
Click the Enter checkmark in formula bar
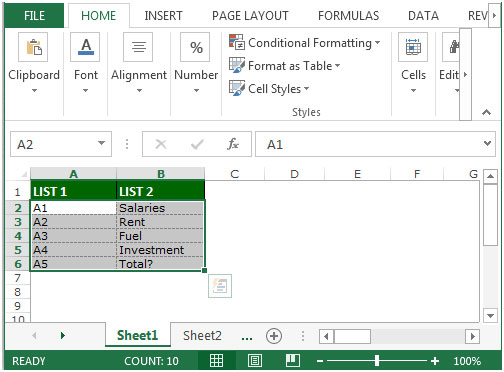coord(197,144)
